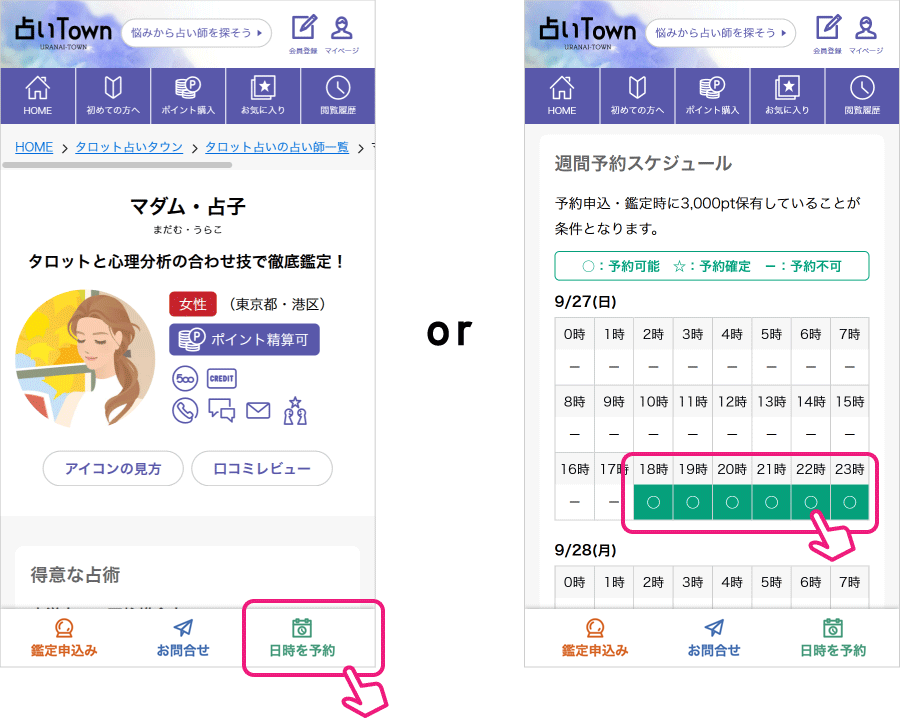
Task: Click the face-to-face consultation icon
Action: click(294, 410)
